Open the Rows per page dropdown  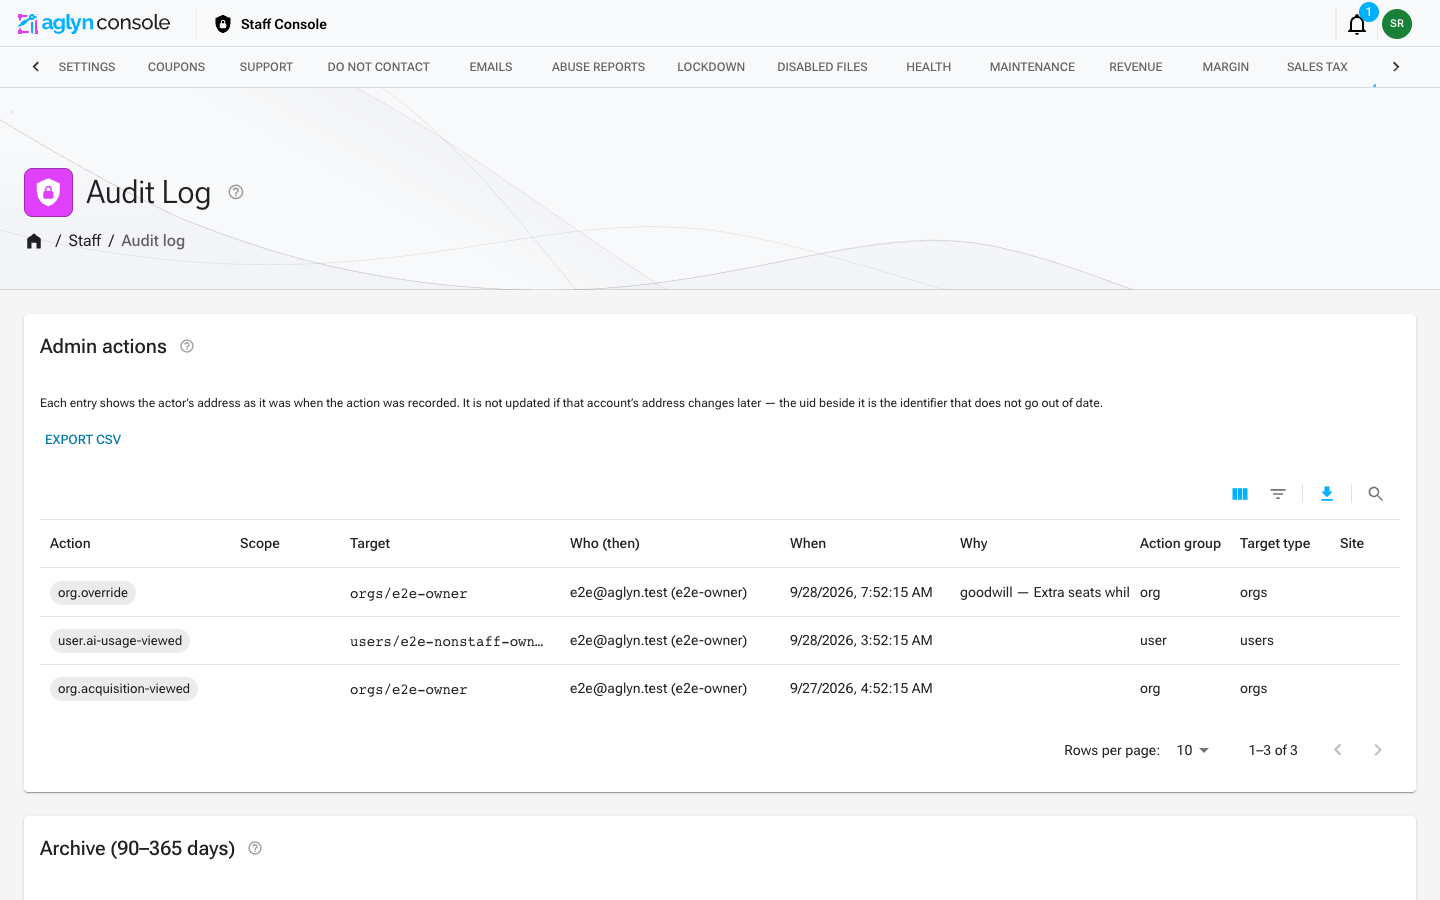tap(1193, 750)
